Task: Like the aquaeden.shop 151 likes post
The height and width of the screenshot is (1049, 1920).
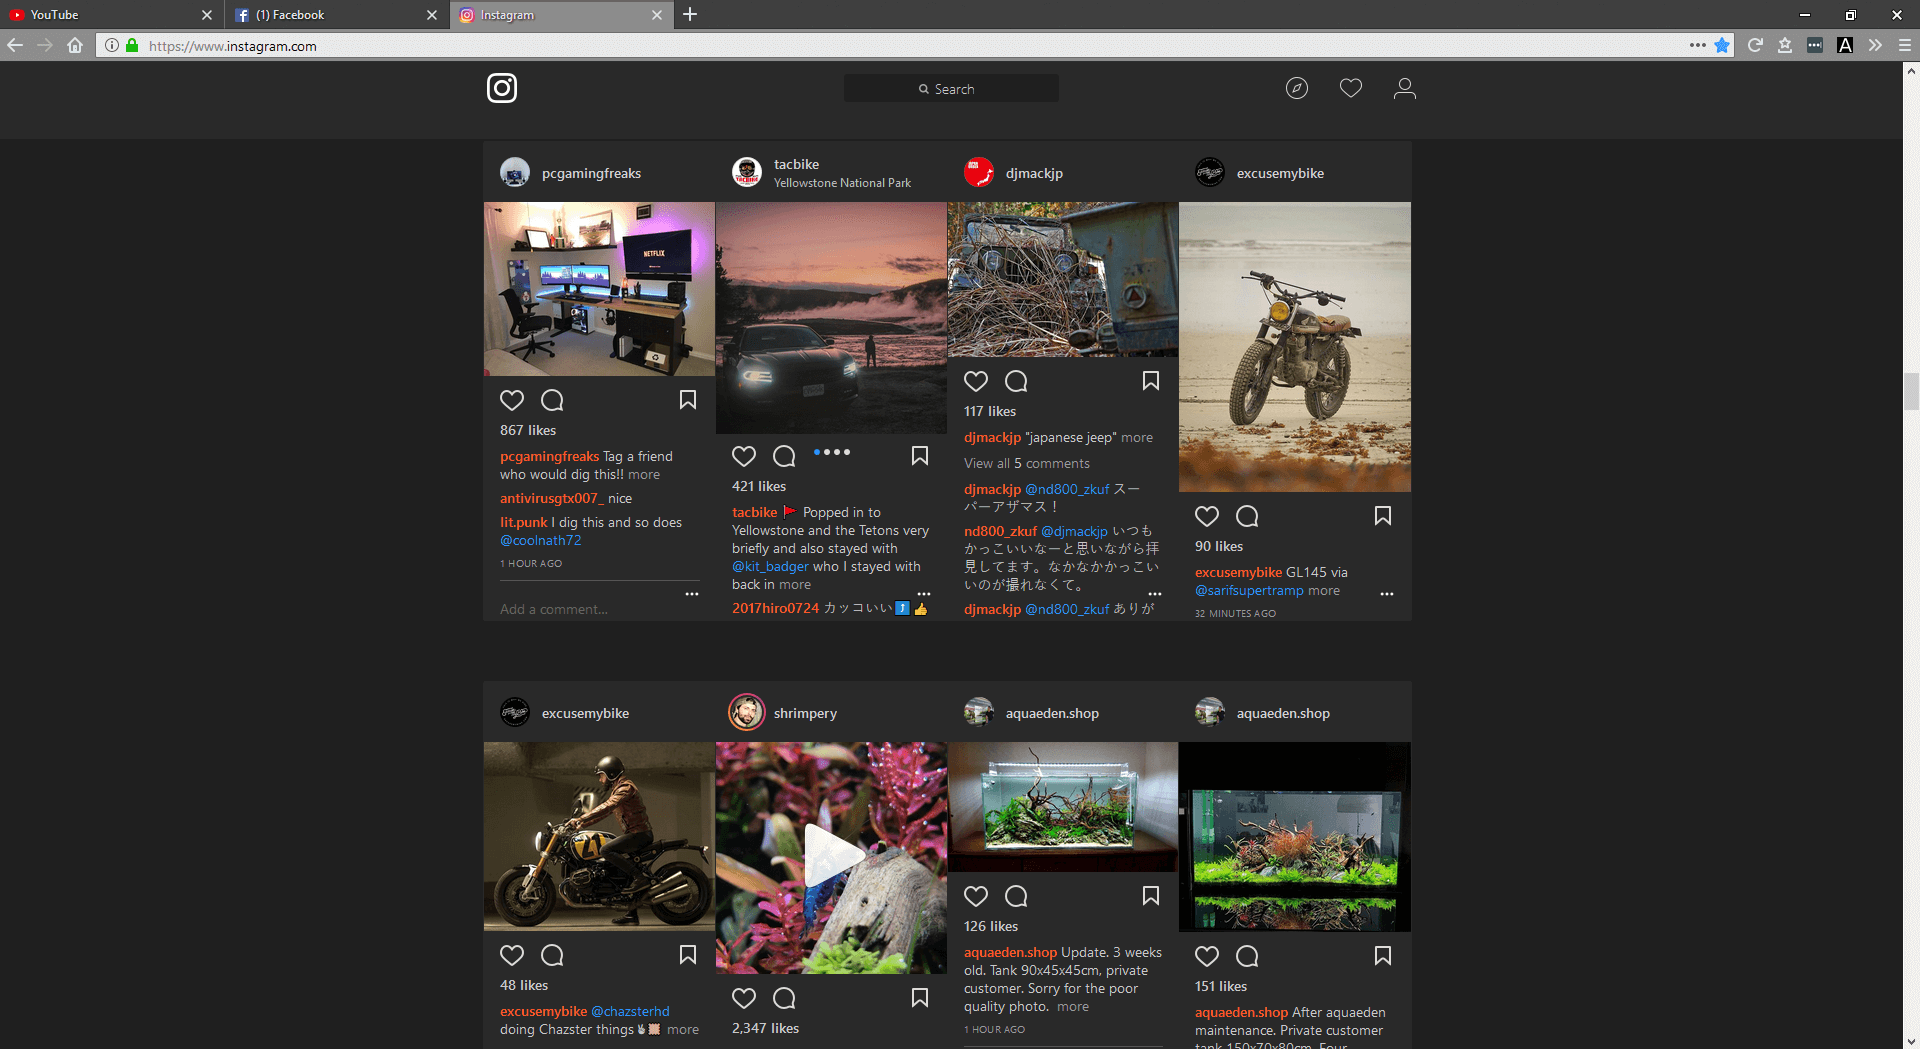Action: [x=1207, y=956]
